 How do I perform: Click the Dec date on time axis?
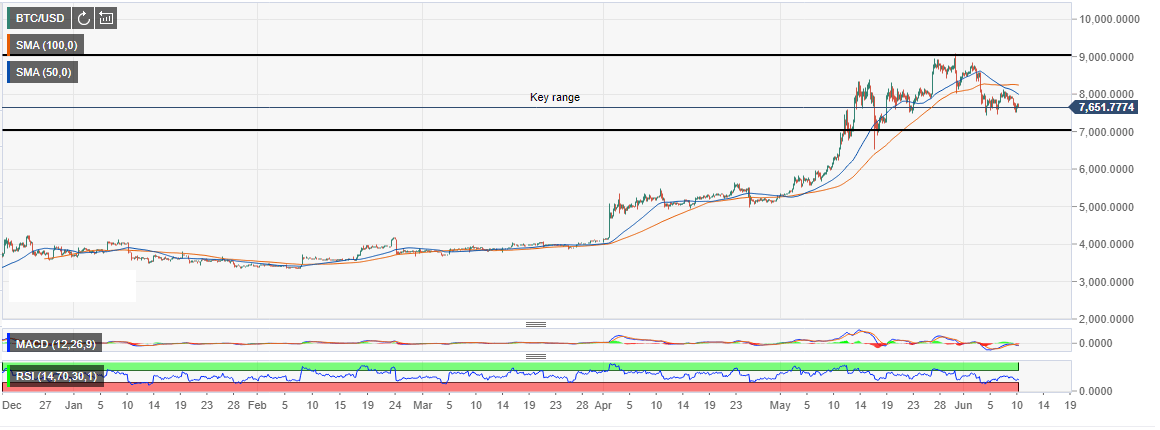(12, 408)
